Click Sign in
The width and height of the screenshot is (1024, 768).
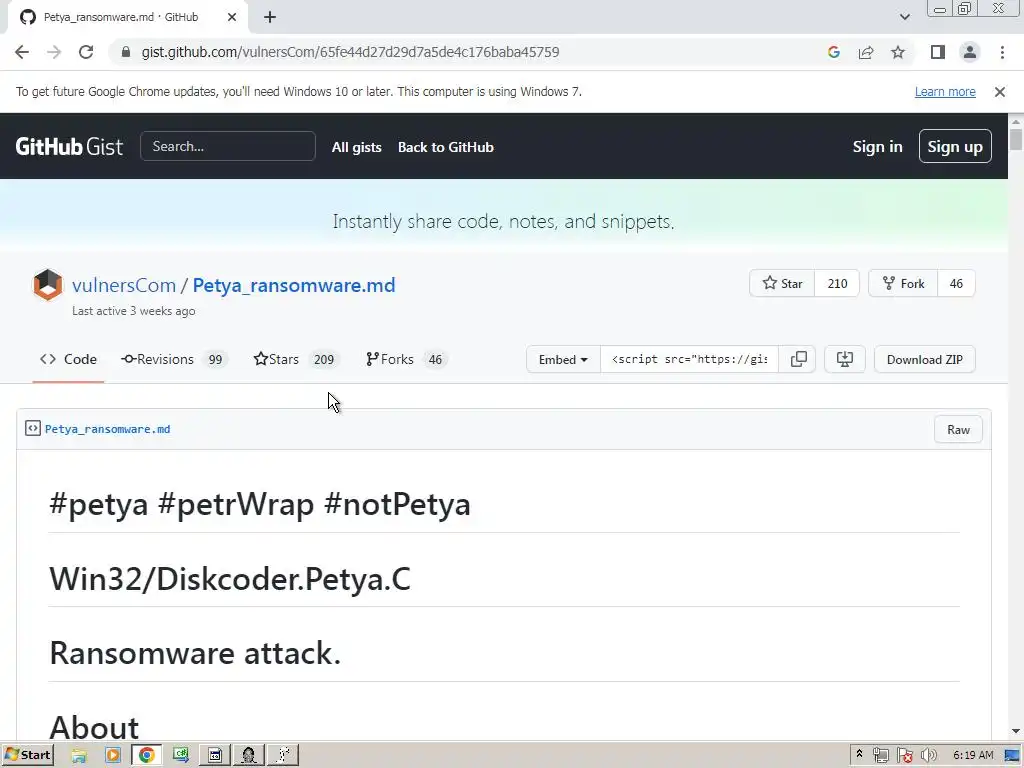(x=877, y=147)
